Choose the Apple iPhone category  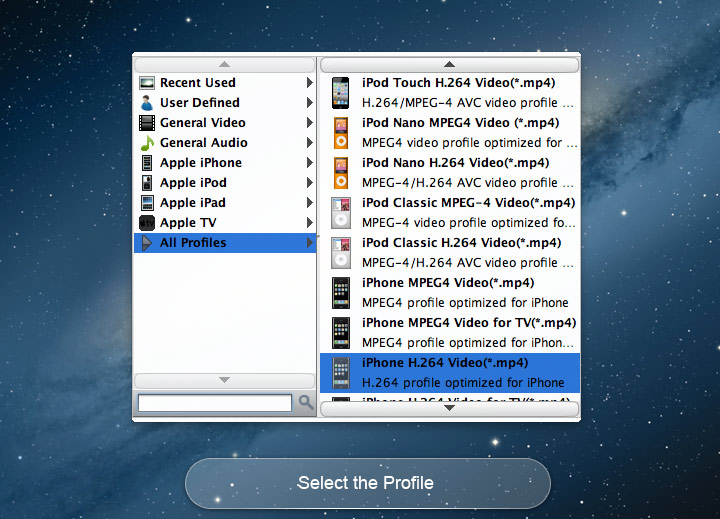click(225, 163)
